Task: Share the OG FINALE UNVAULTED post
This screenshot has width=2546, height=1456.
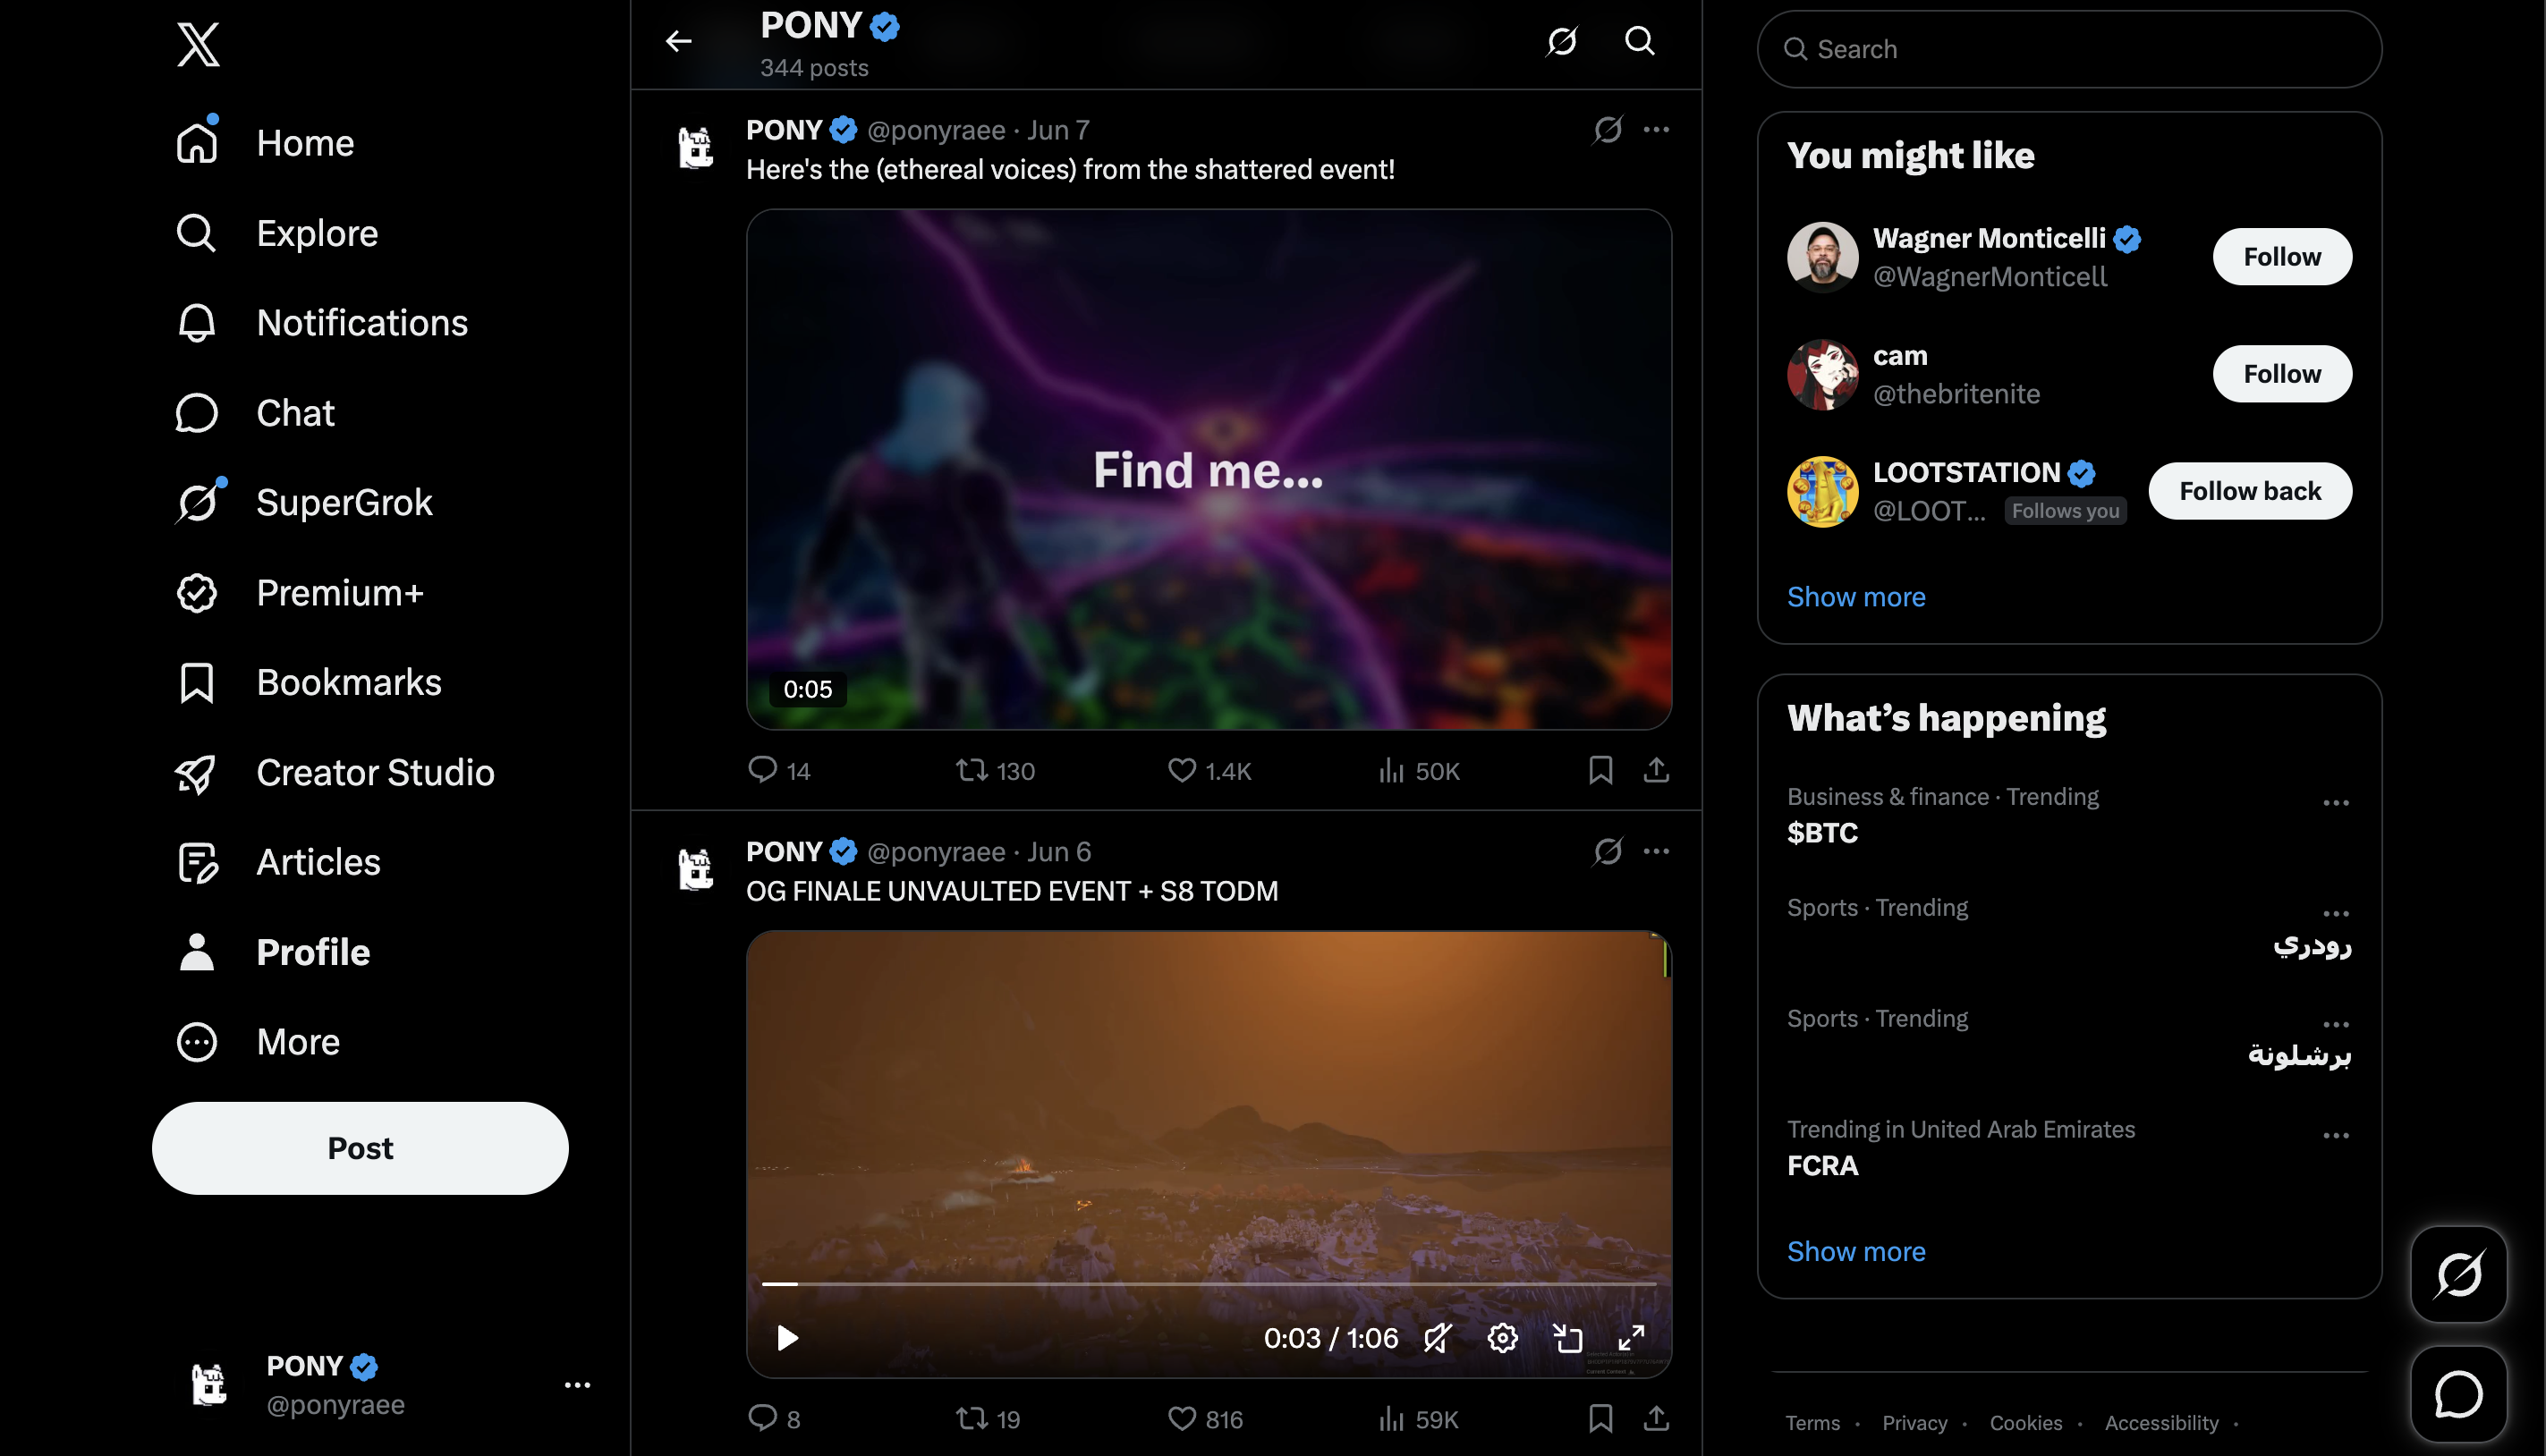Action: coord(1656,1418)
